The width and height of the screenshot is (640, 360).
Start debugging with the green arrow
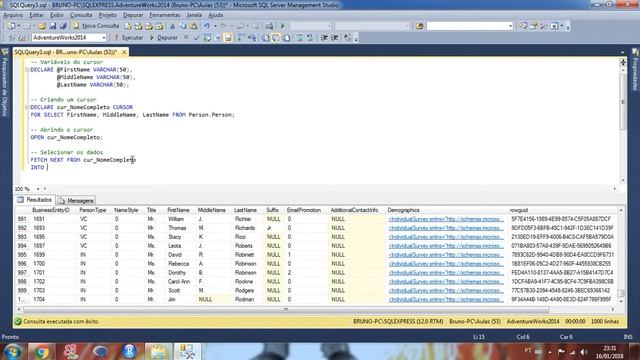[282, 26]
